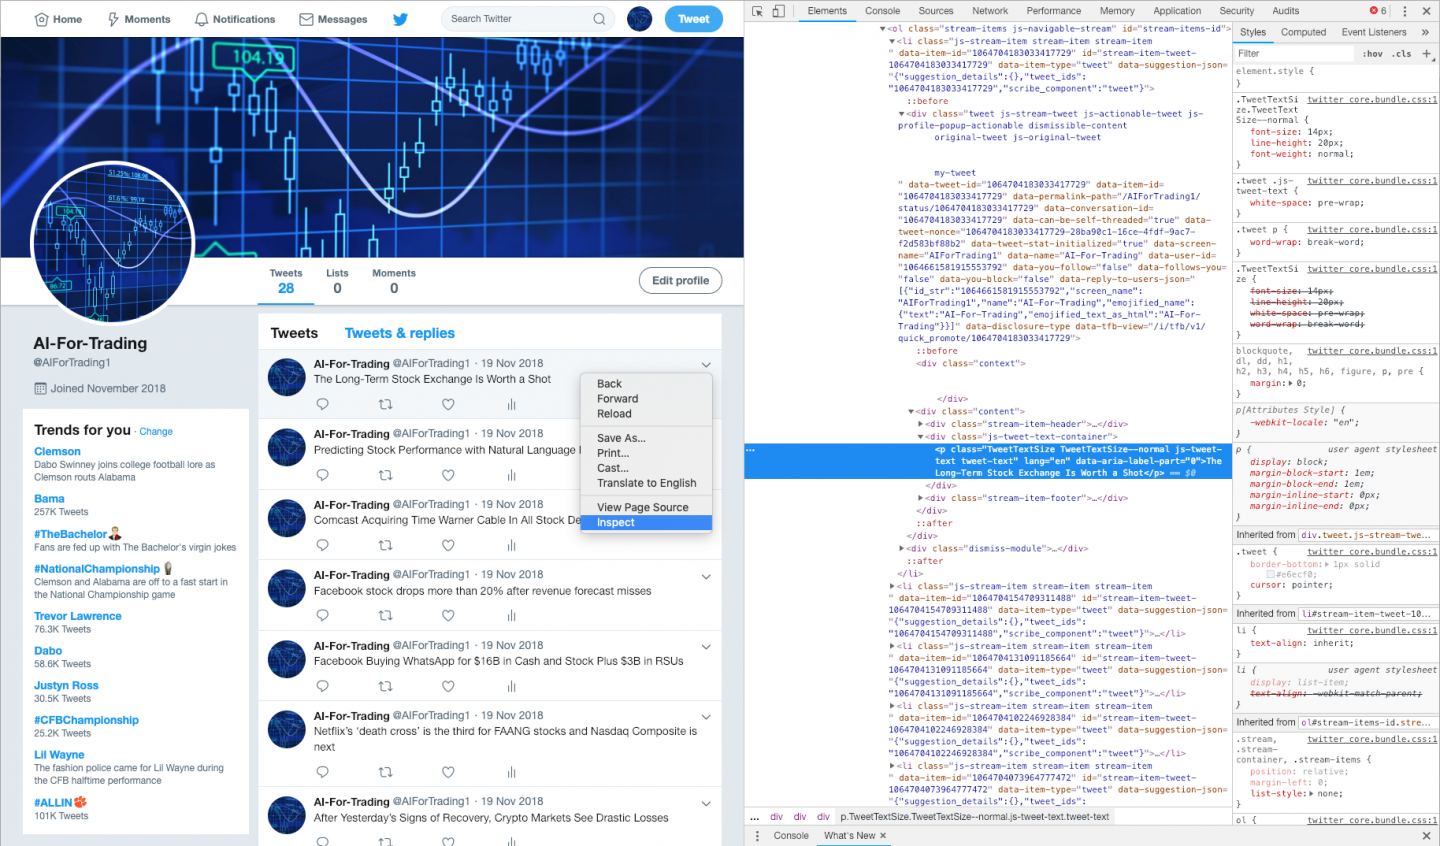
Task: Toggle the :hov element state panel
Action: [1372, 54]
